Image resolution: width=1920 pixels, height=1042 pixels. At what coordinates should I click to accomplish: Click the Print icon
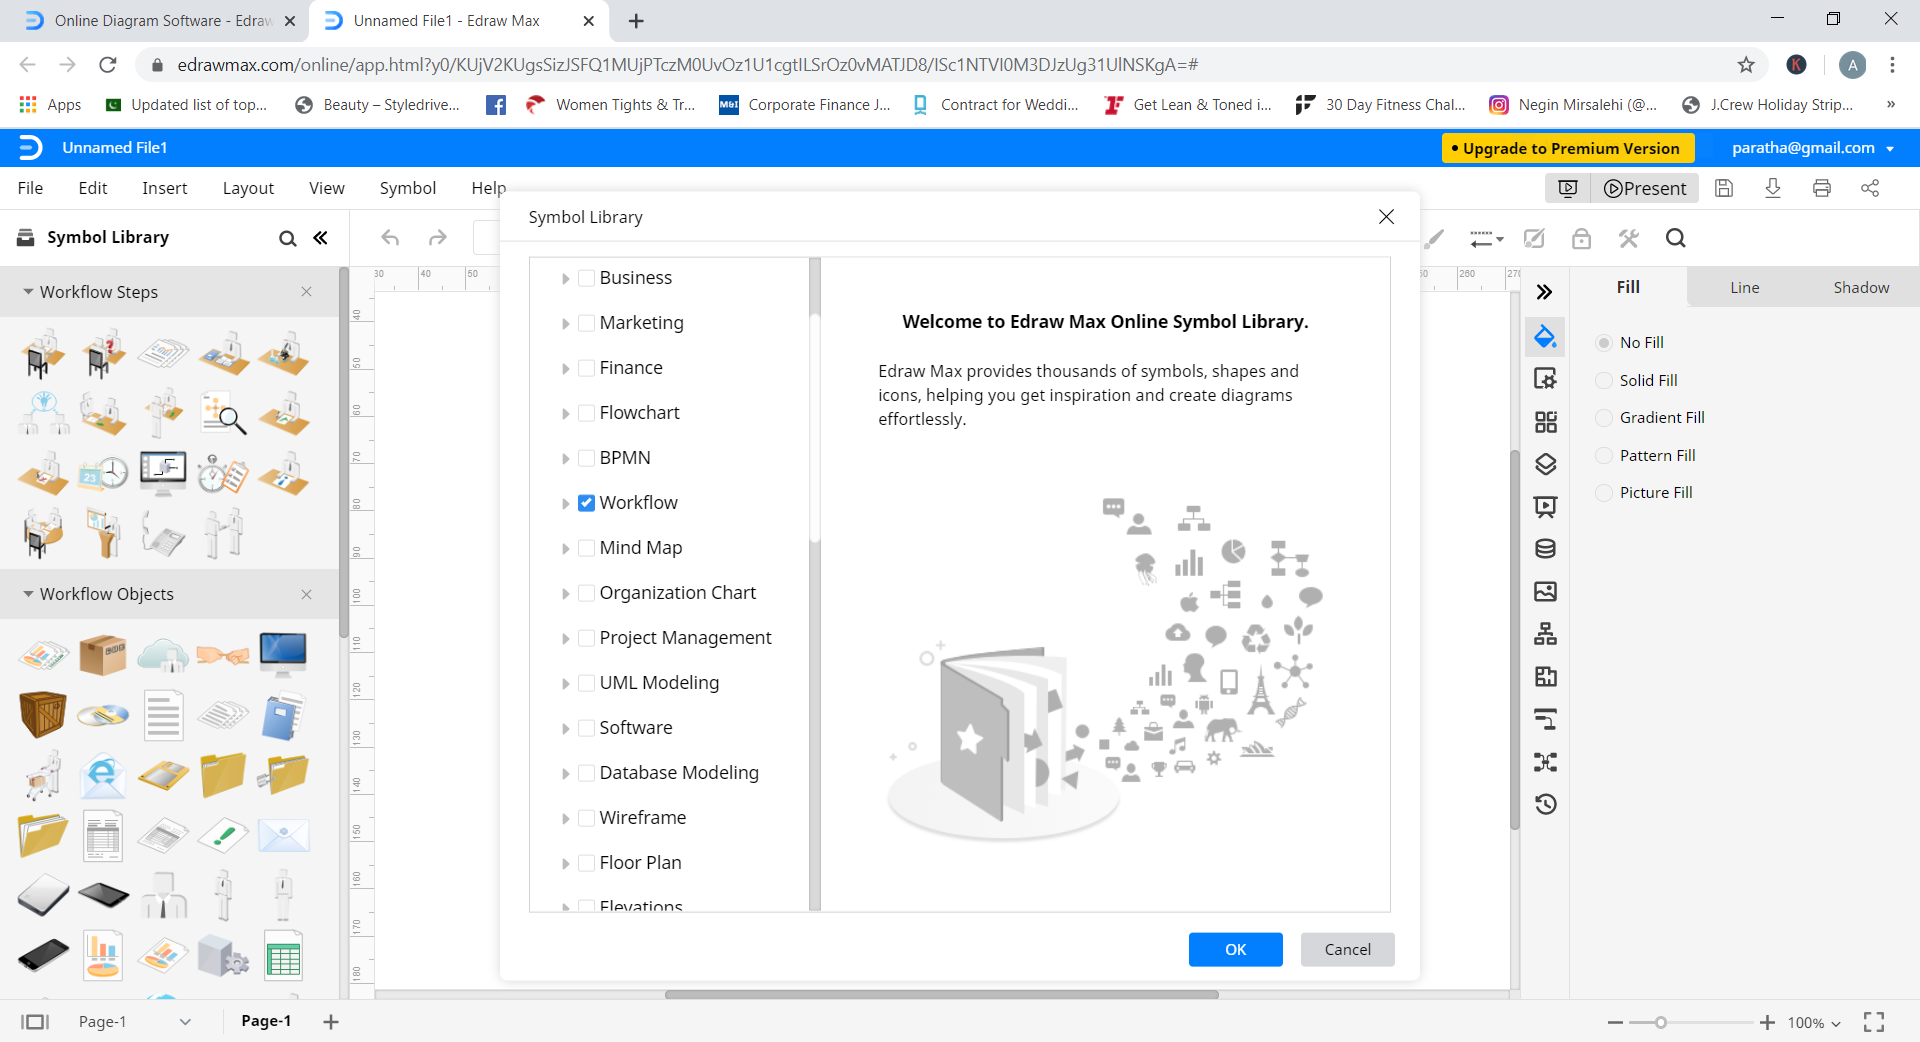(x=1822, y=188)
